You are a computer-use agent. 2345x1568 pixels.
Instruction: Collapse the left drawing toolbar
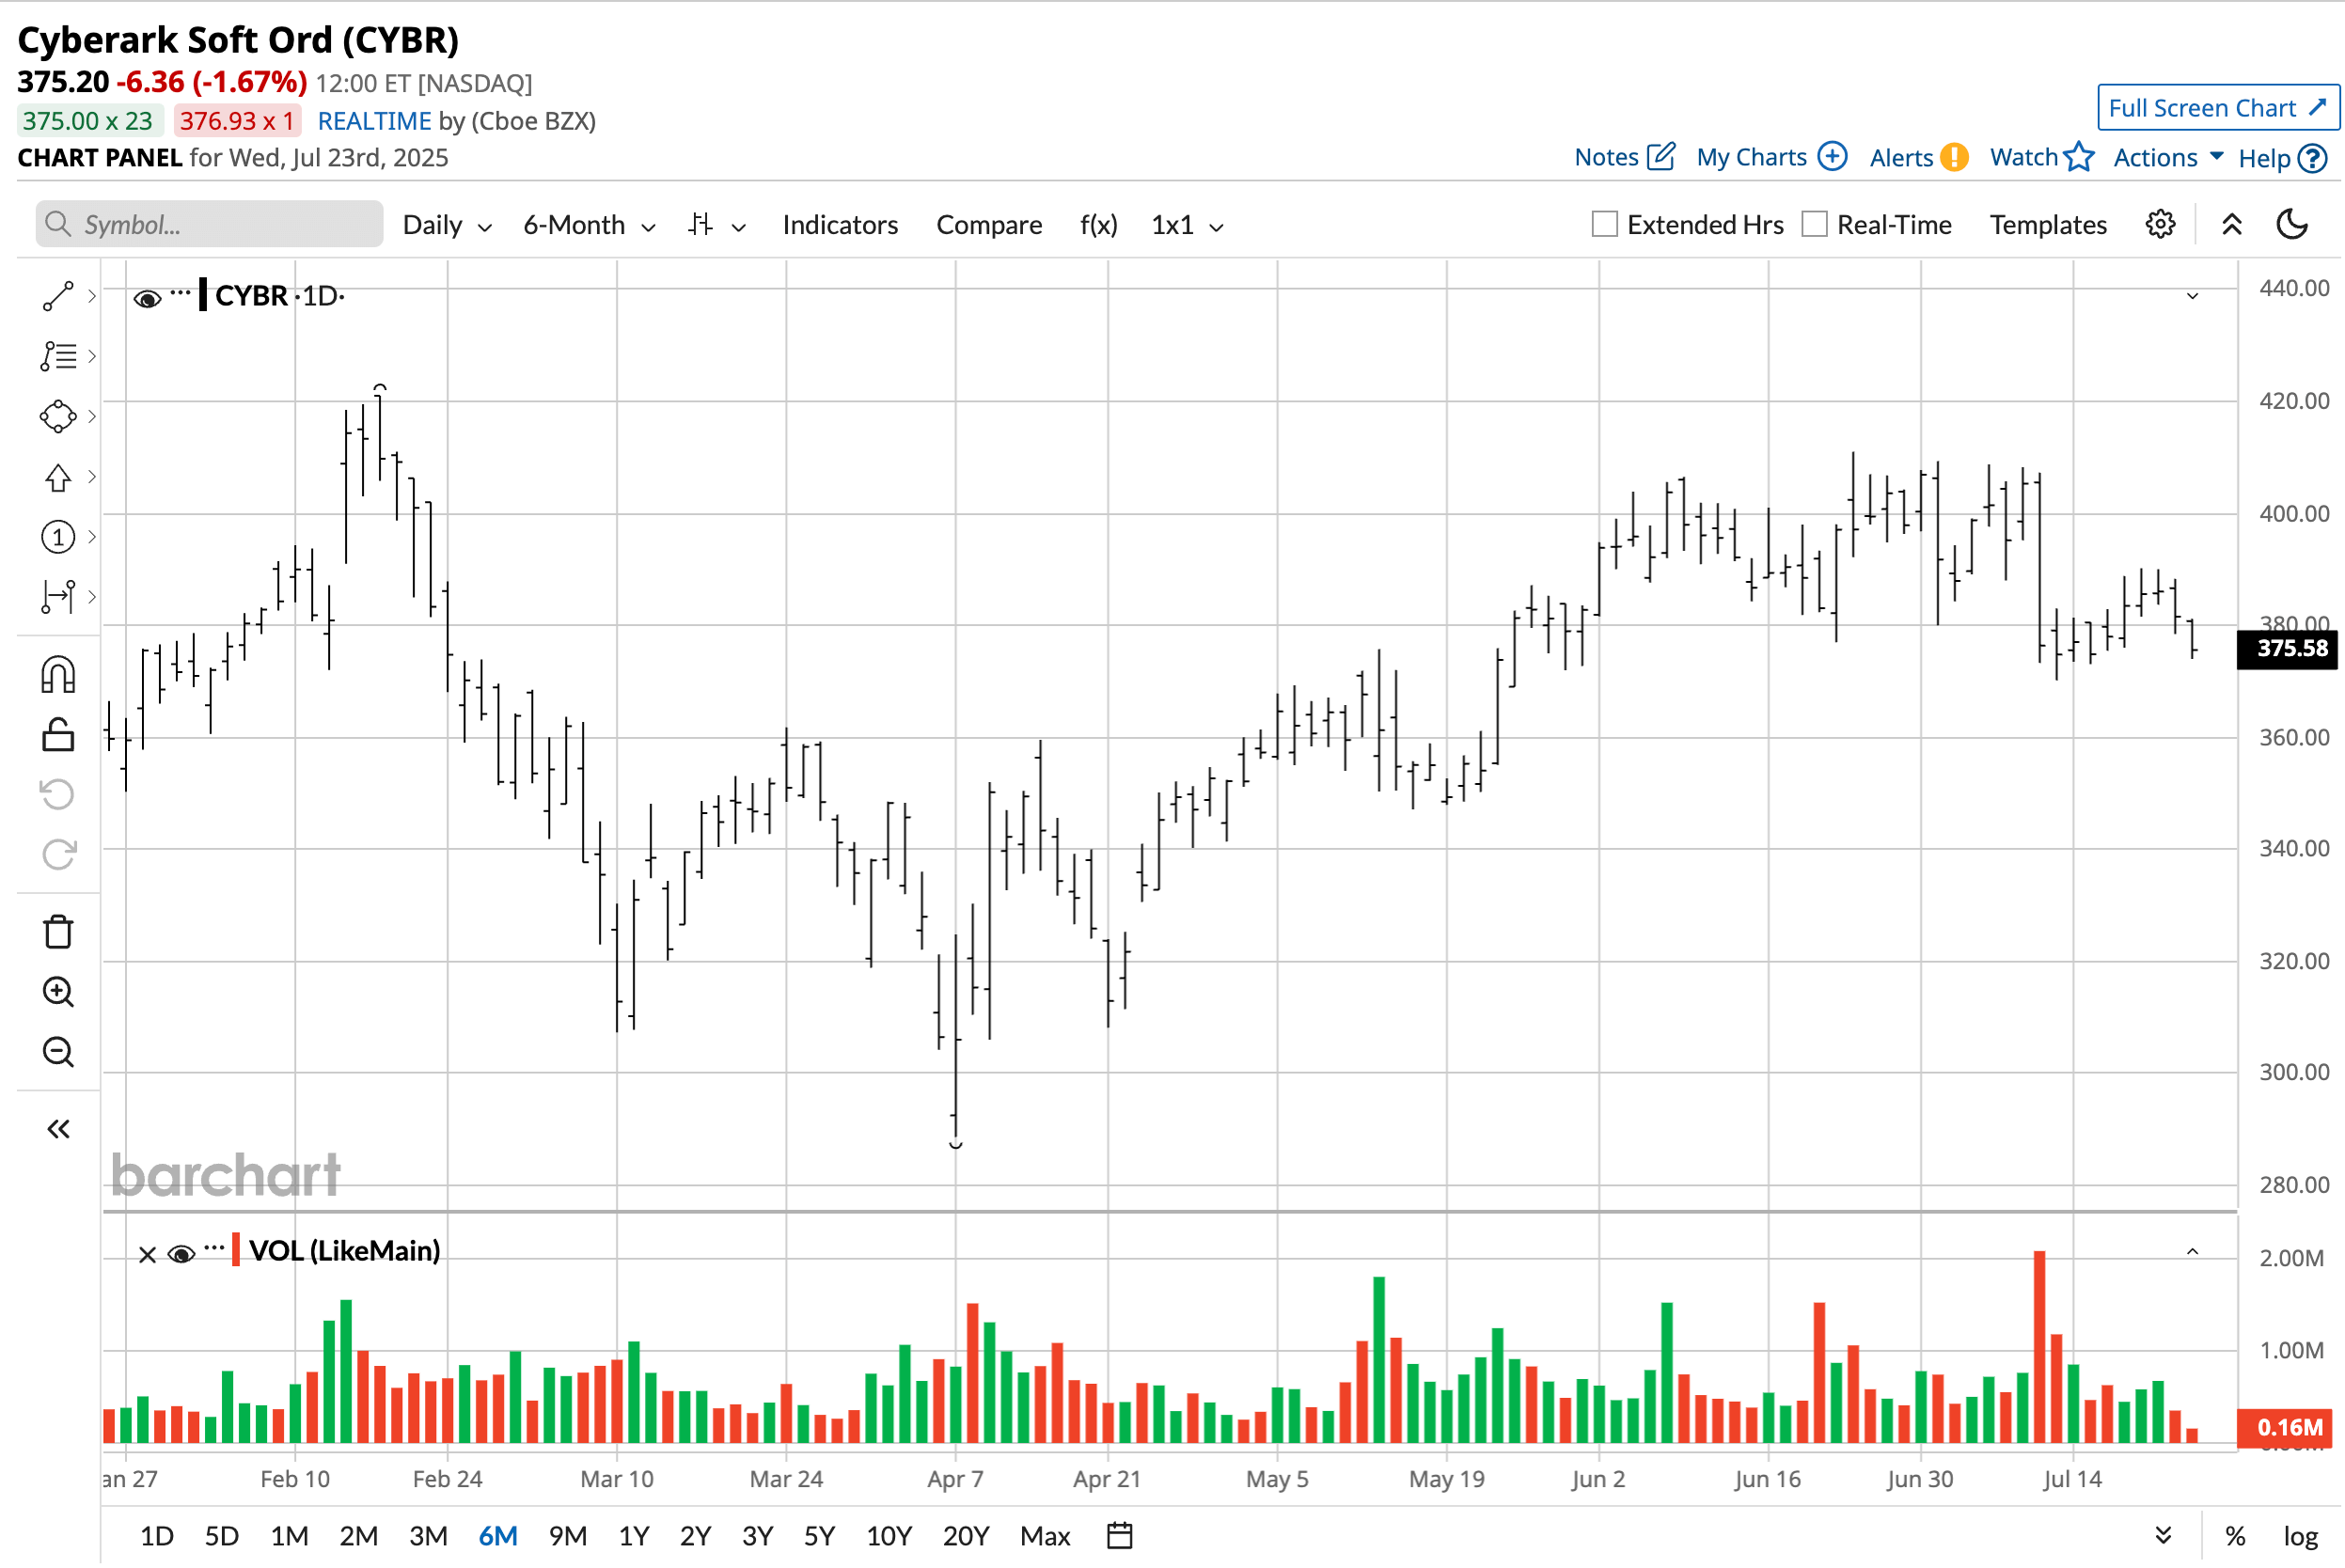(58, 1129)
